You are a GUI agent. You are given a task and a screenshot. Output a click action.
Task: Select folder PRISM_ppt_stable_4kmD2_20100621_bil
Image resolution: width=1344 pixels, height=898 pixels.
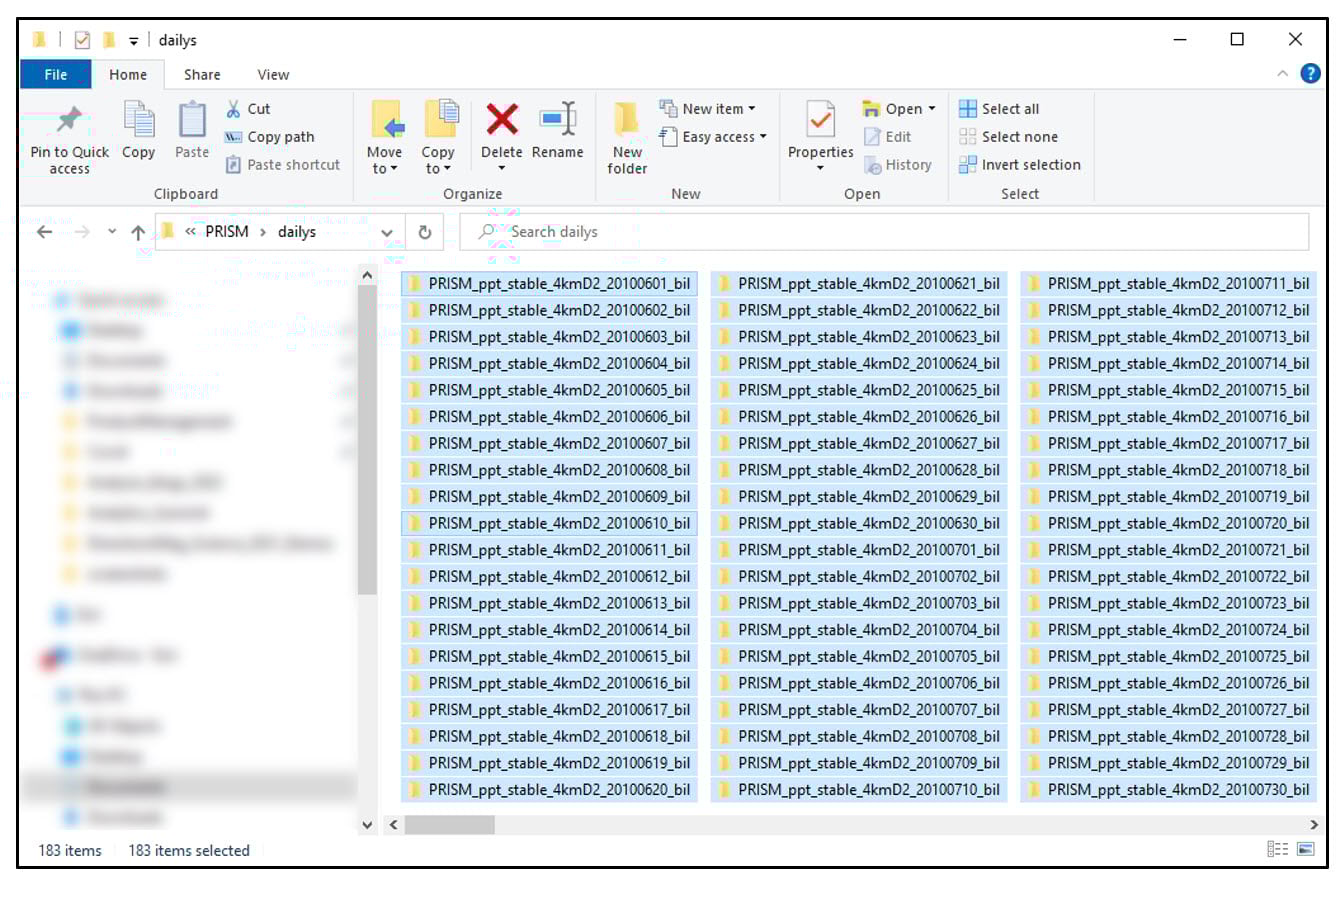(x=859, y=284)
